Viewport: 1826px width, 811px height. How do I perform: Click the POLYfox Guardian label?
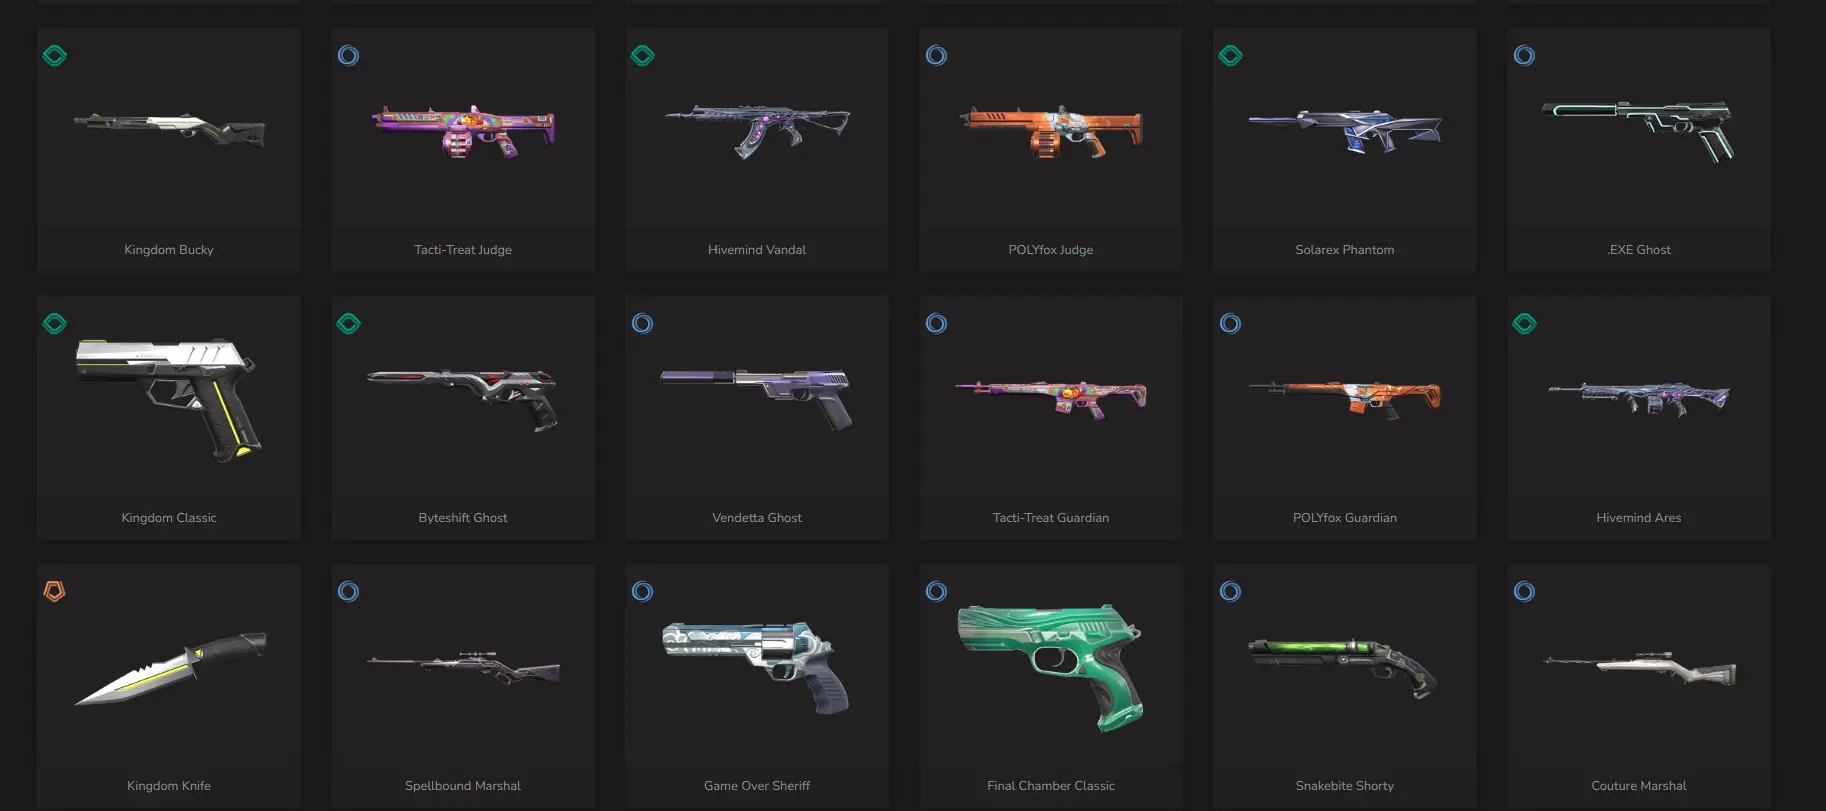pyautogui.click(x=1344, y=518)
